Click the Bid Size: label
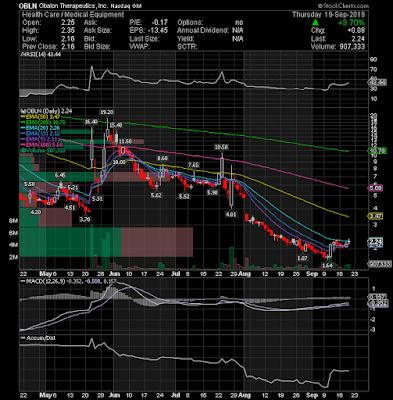 pos(98,47)
